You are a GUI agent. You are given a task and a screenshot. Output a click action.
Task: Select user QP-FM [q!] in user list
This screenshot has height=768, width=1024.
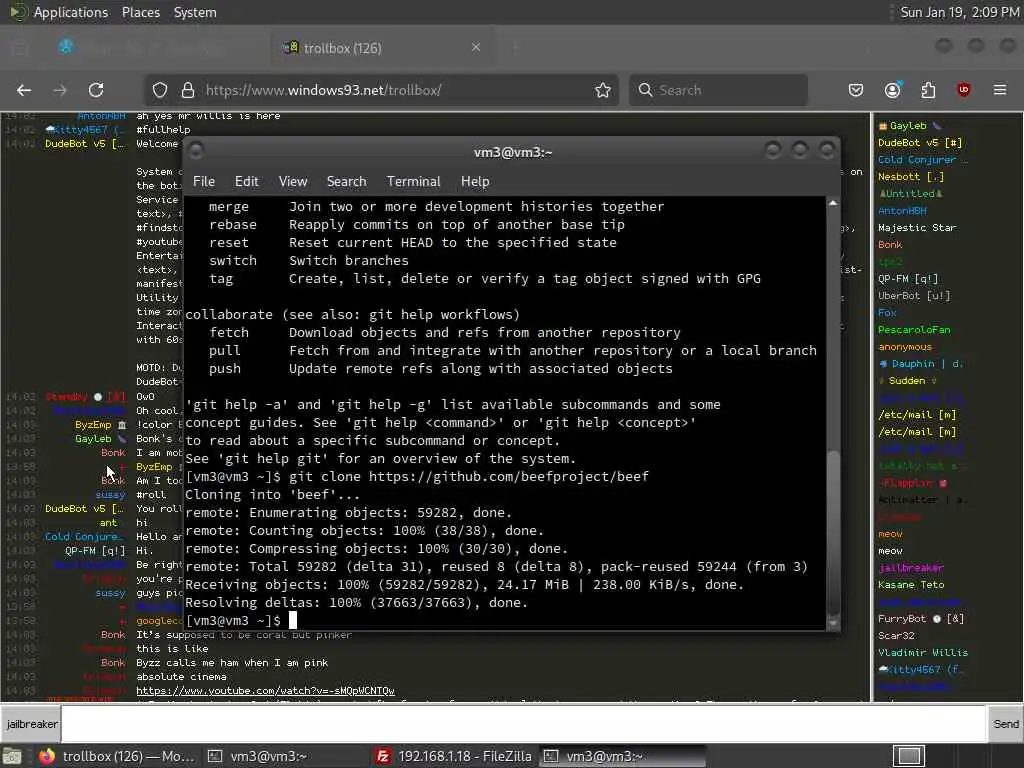click(908, 278)
